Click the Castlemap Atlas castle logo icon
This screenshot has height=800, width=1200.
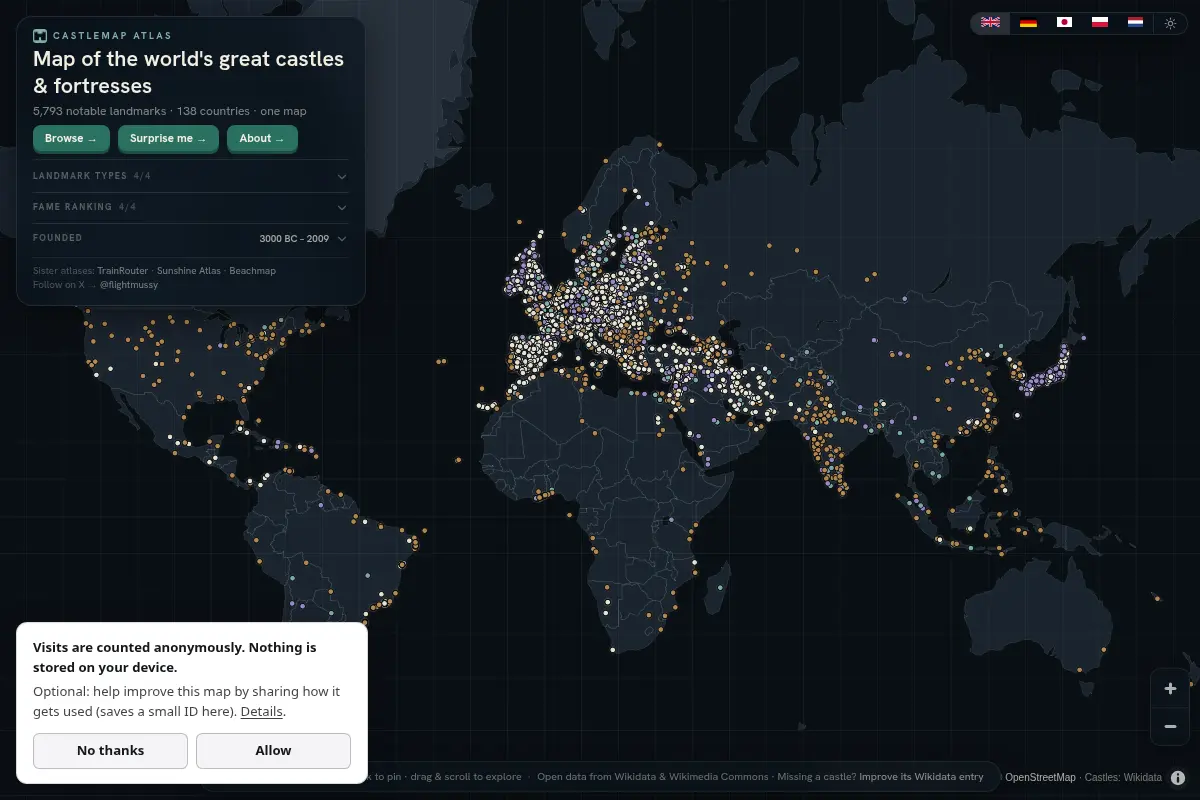pyautogui.click(x=40, y=35)
